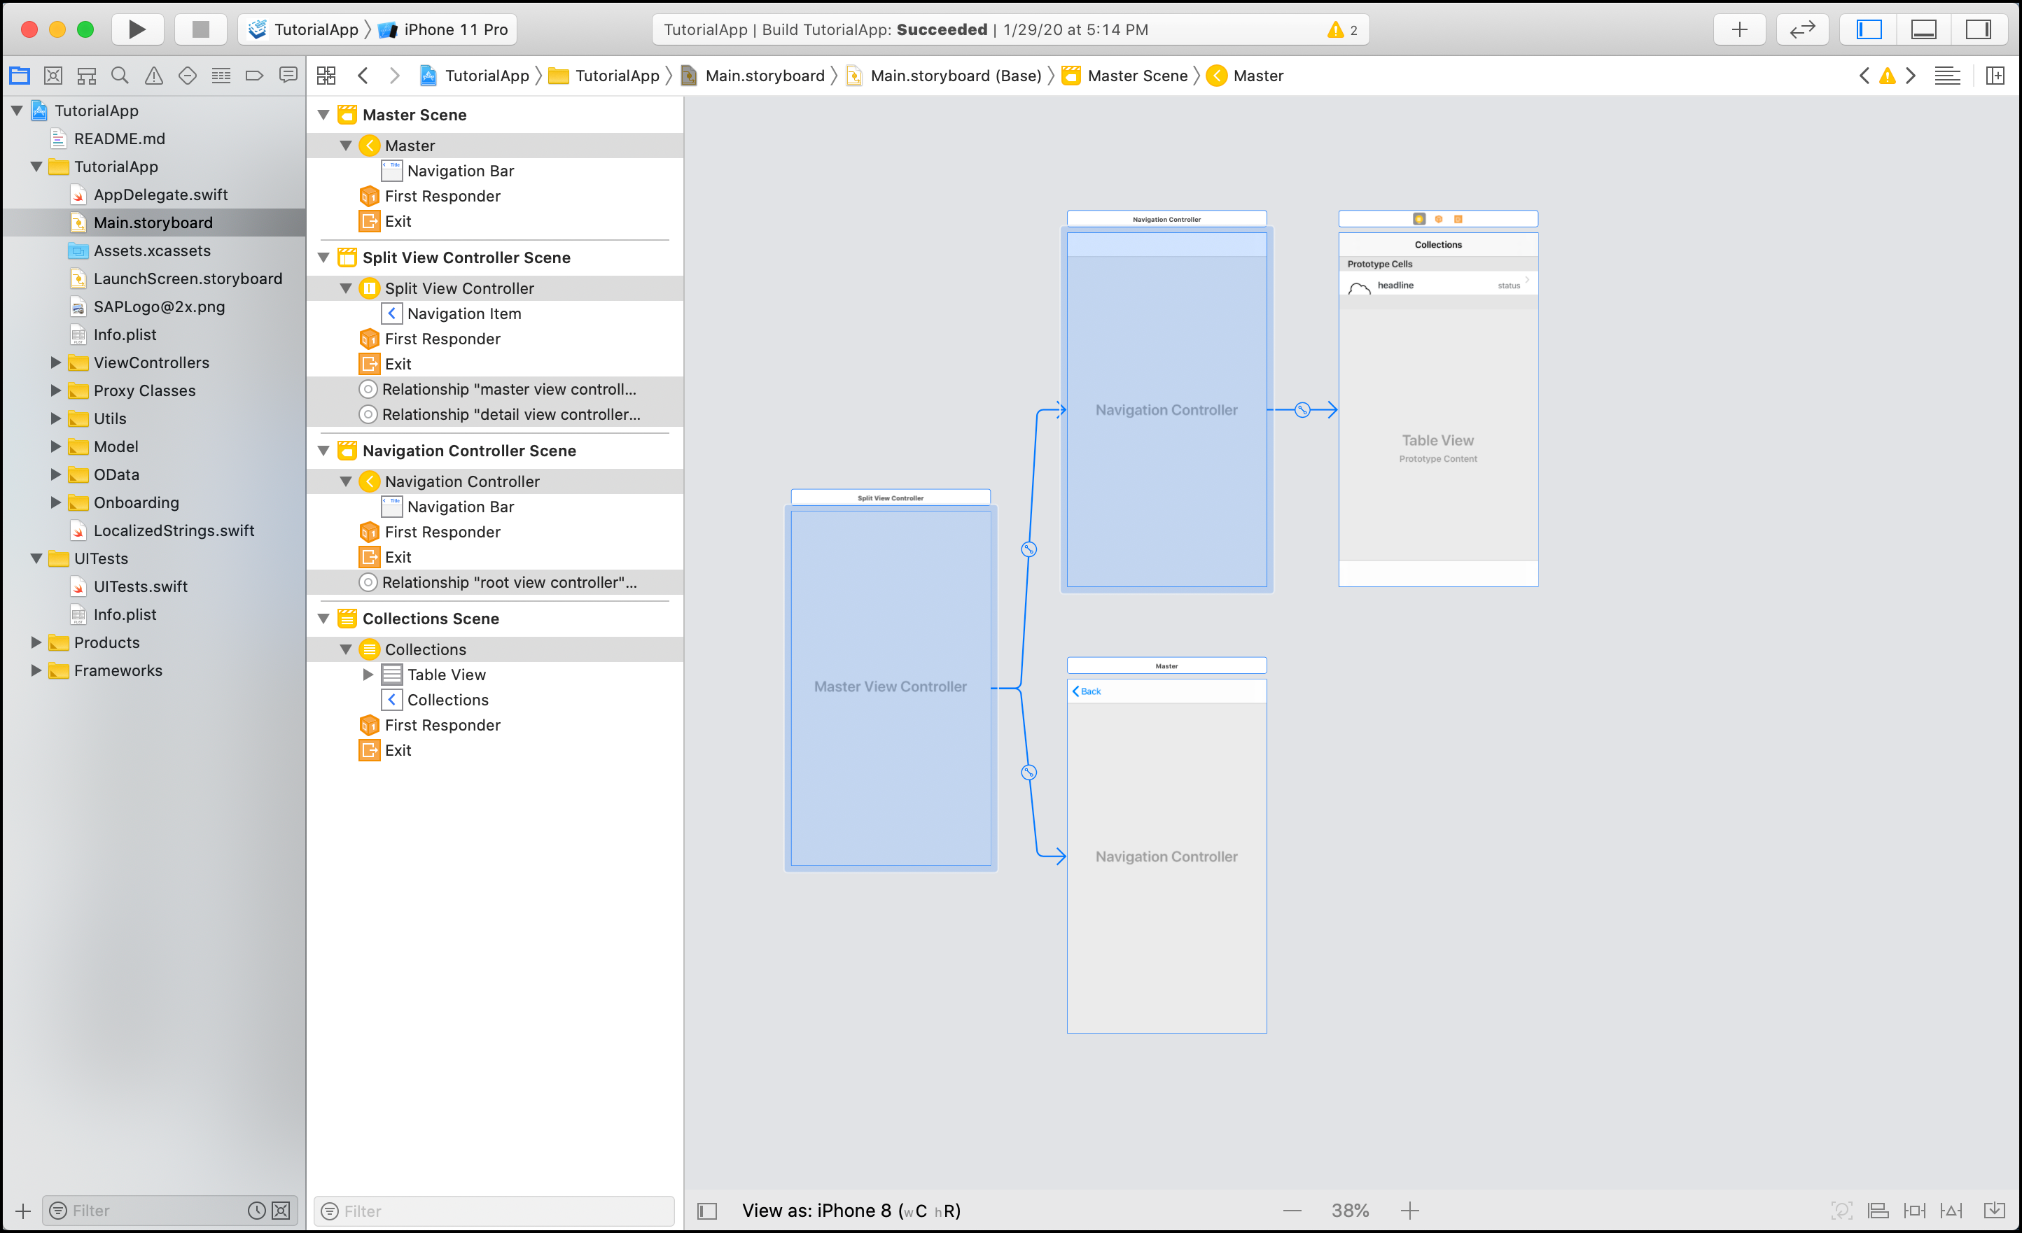Screen dimensions: 2022x1233
Task: Add an editor on the right
Action: 1995,75
